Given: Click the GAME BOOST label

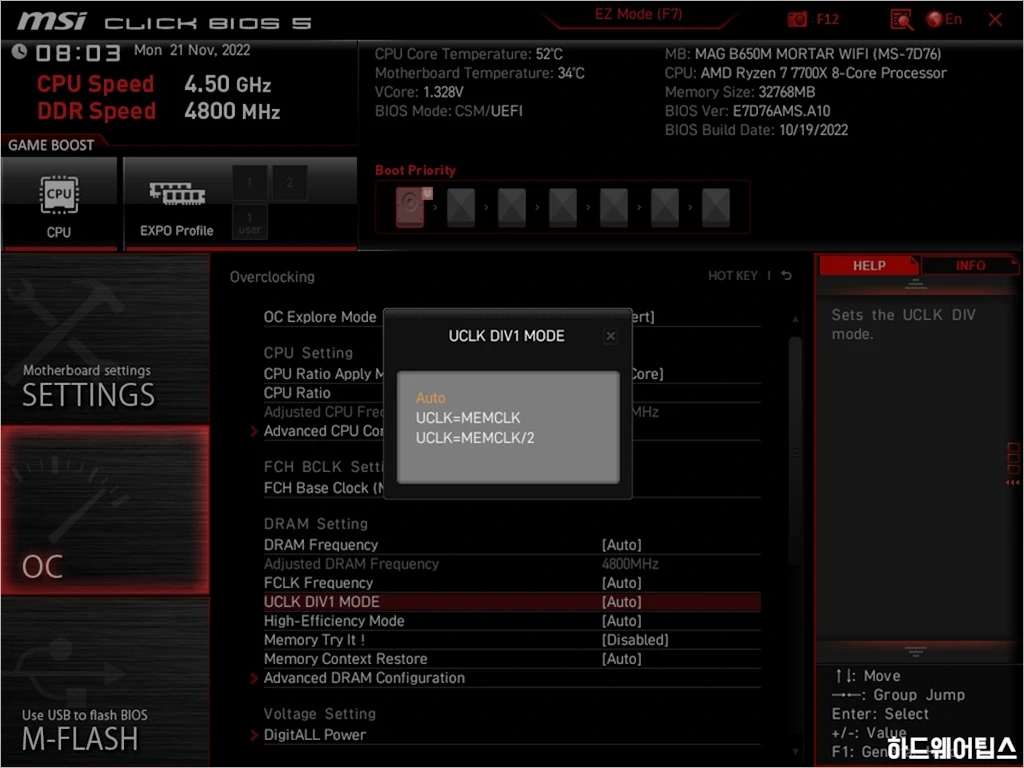Looking at the screenshot, I should (51, 145).
